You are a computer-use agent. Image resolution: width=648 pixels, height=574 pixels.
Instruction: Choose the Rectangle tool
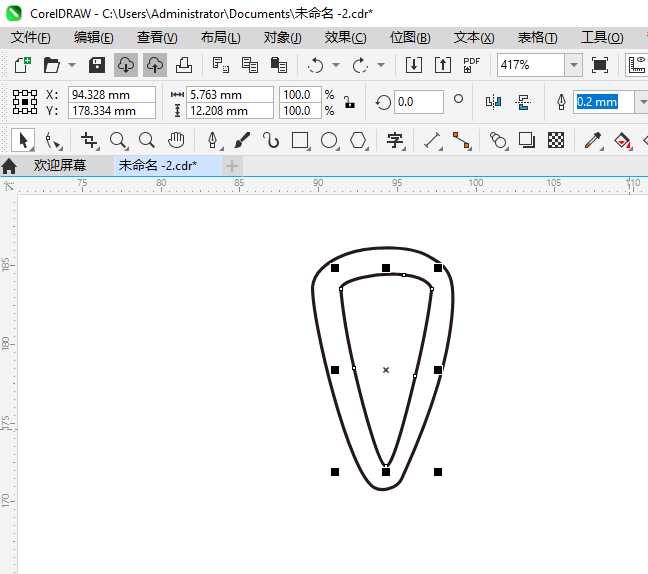[x=300, y=140]
